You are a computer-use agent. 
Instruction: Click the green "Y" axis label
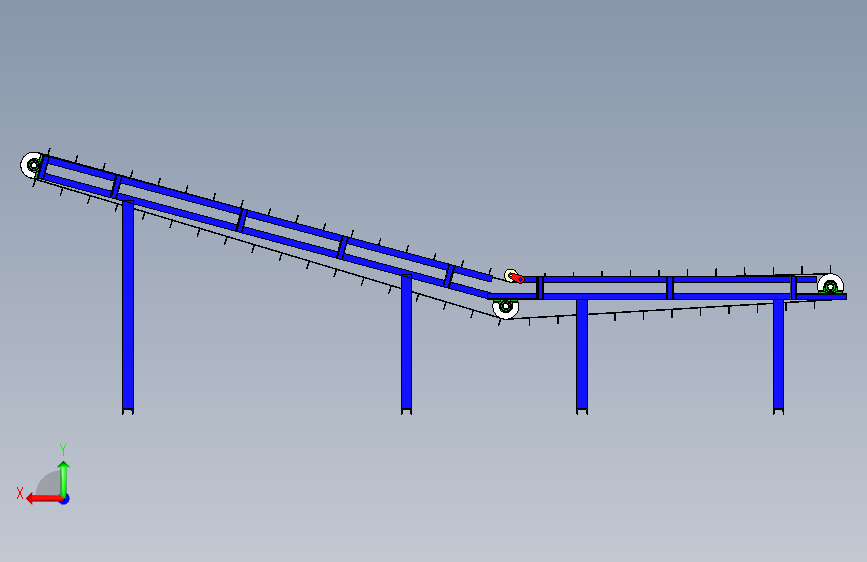(x=63, y=450)
